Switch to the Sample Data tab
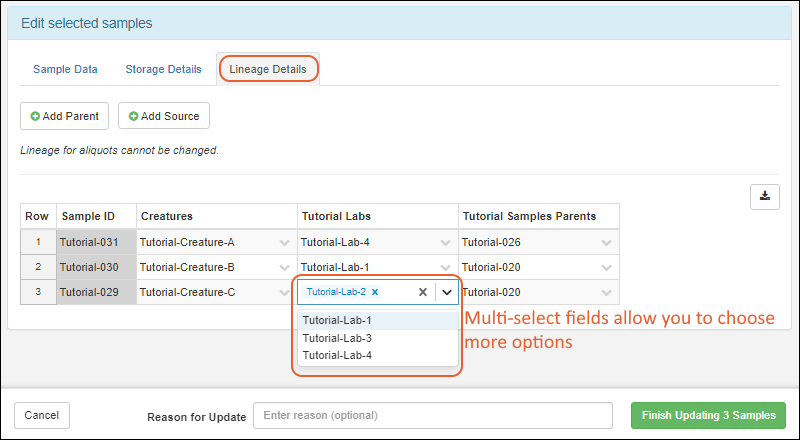 [65, 69]
